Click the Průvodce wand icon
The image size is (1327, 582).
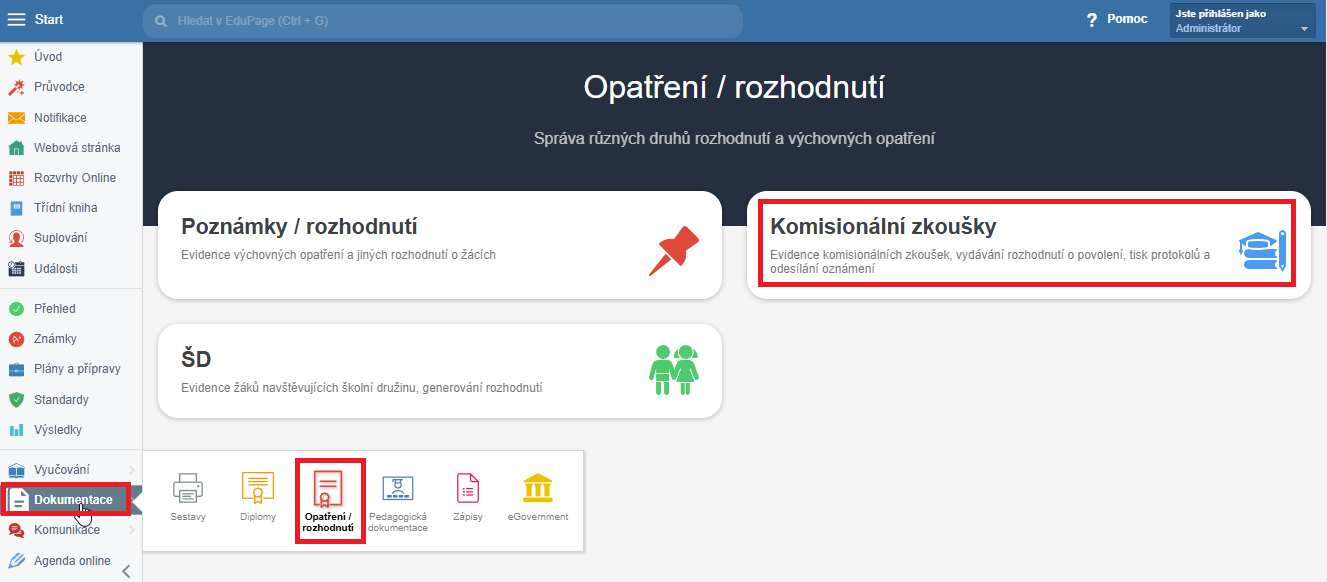pos(16,87)
